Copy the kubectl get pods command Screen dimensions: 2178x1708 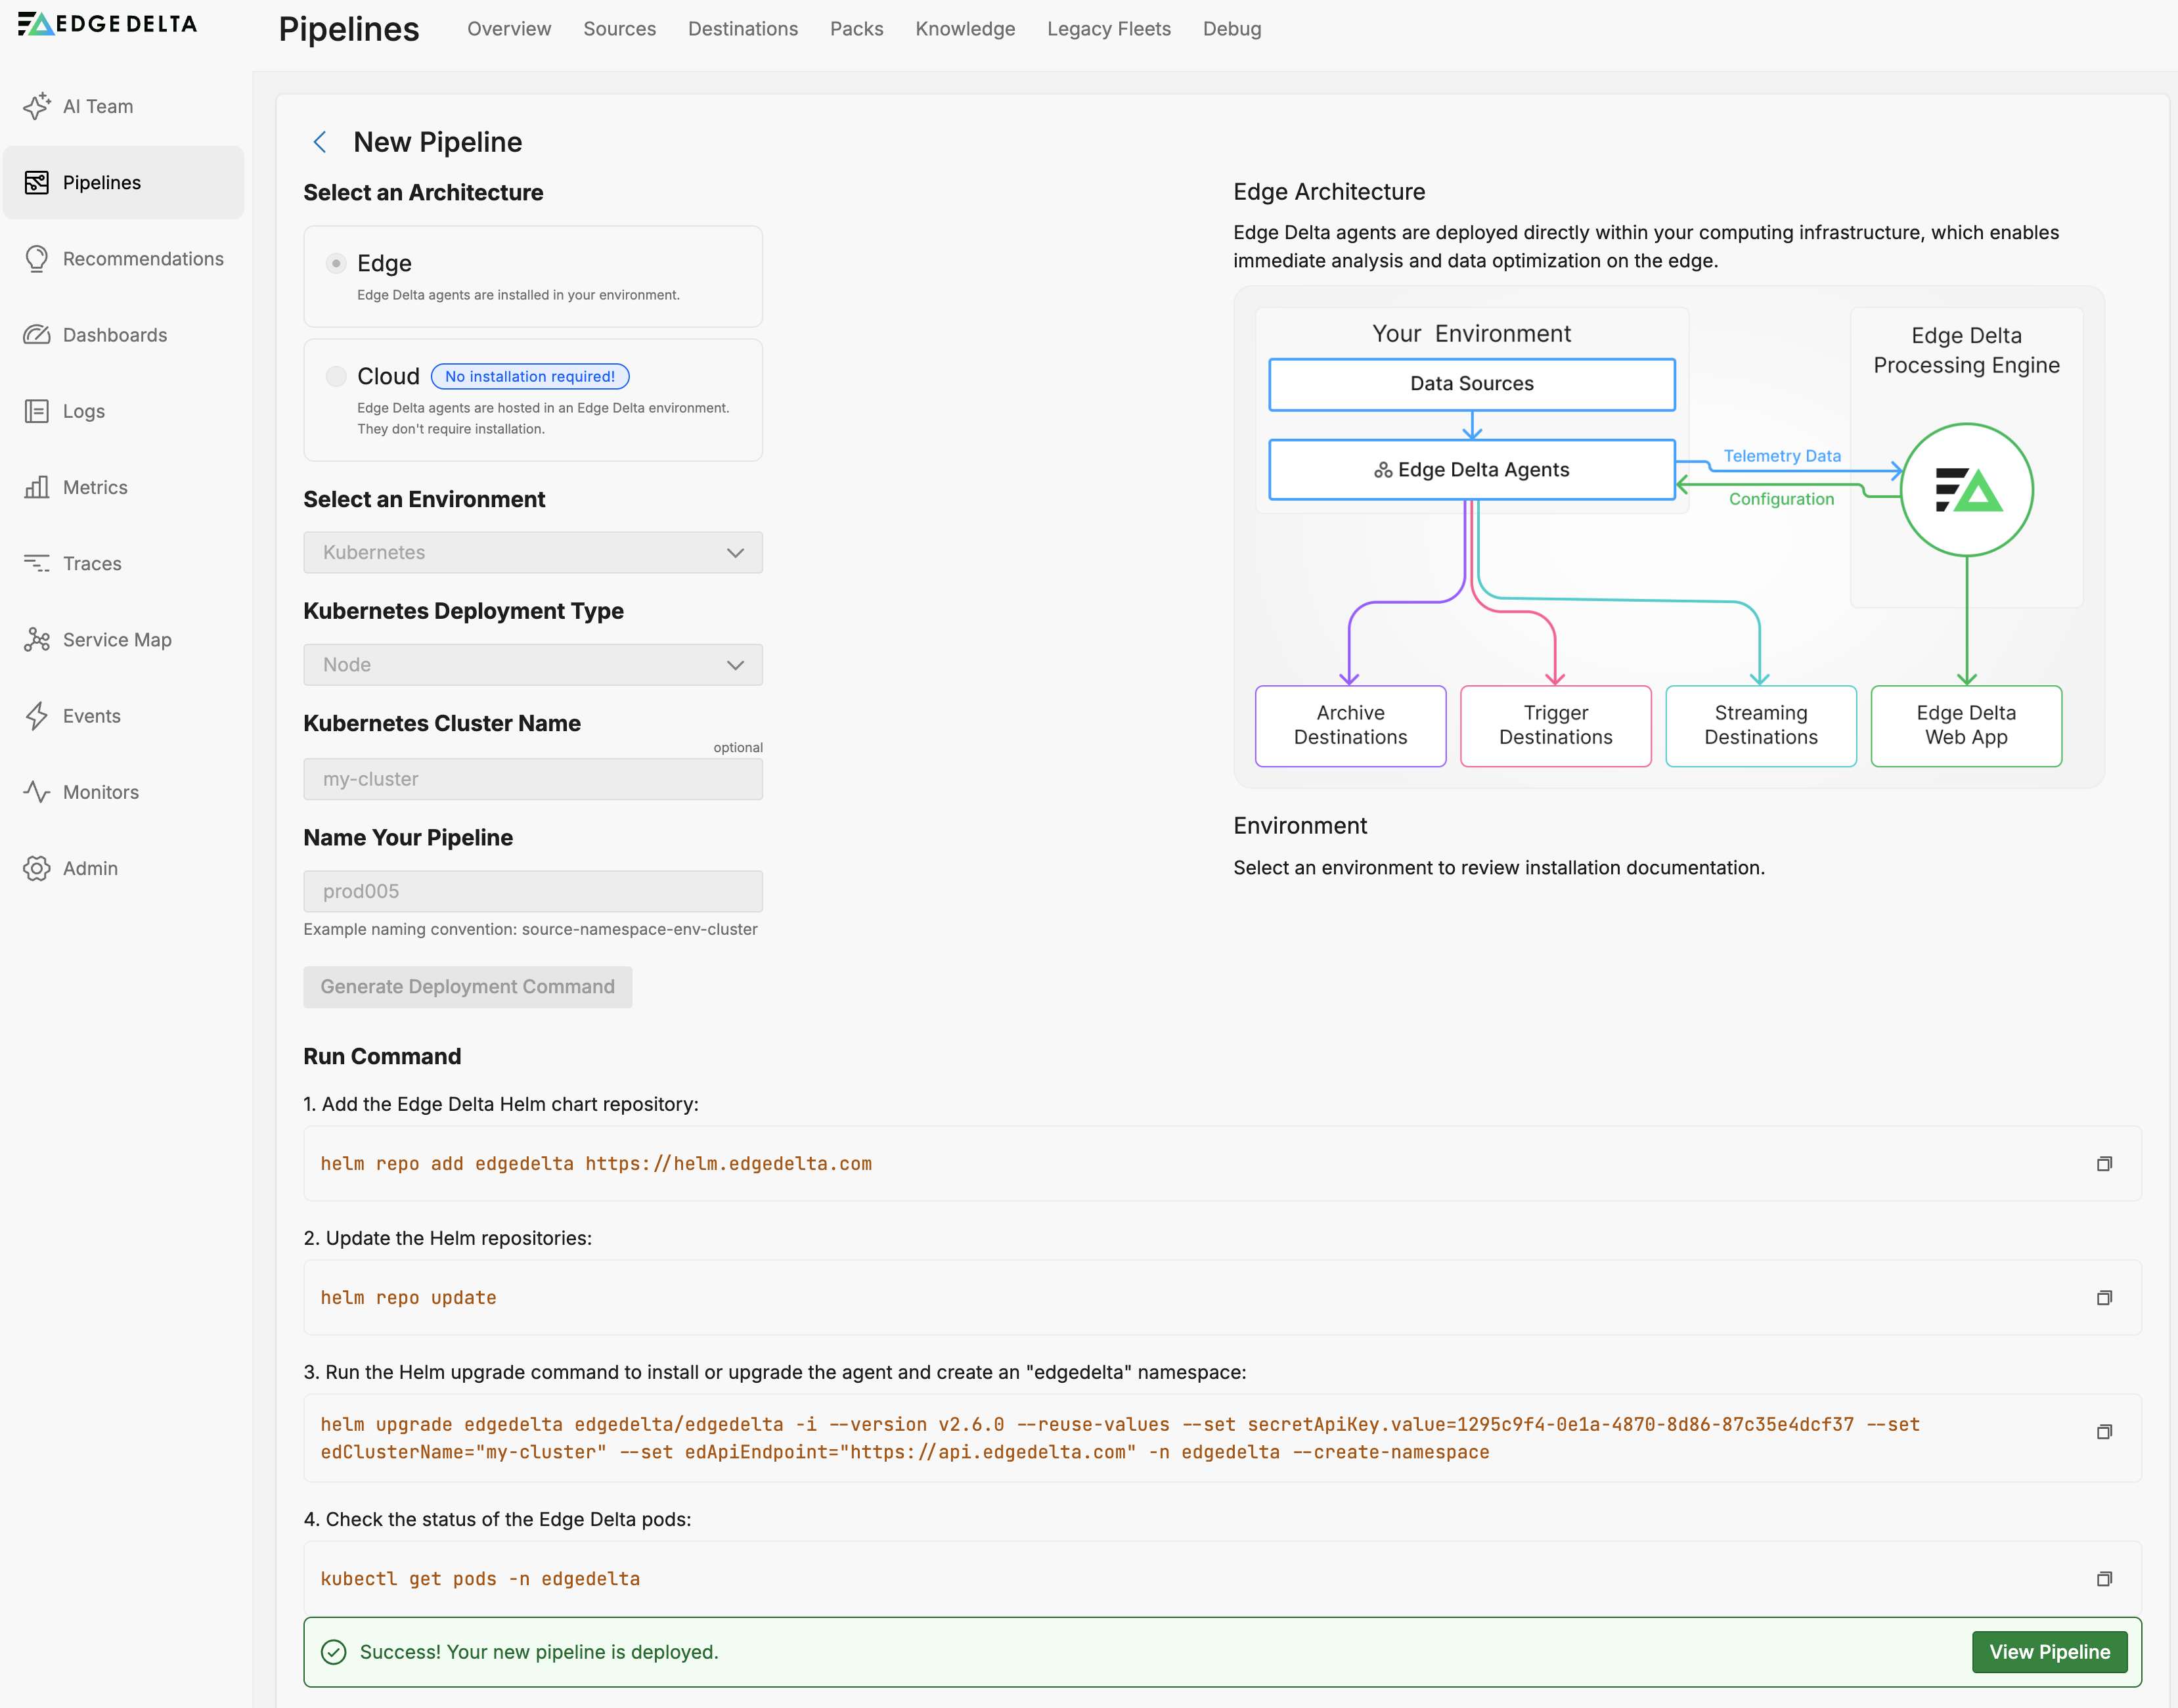(x=2104, y=1579)
